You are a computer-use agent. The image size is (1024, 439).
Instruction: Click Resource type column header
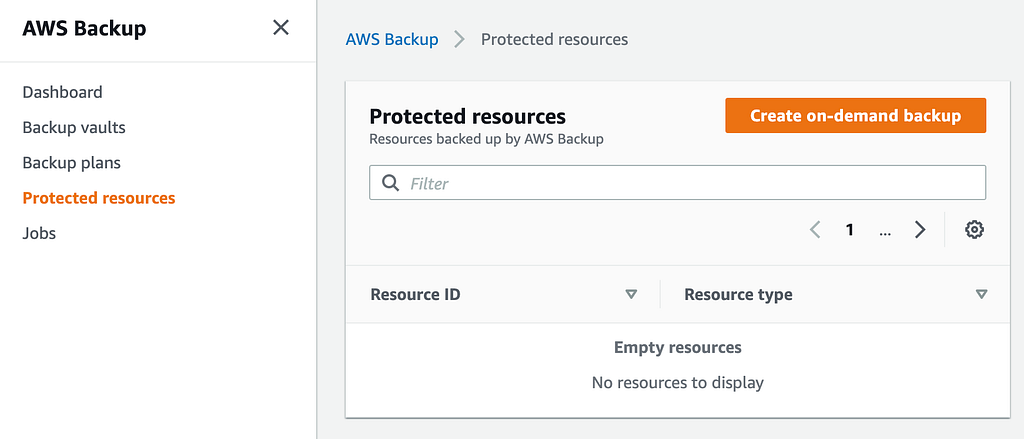pyautogui.click(x=739, y=295)
